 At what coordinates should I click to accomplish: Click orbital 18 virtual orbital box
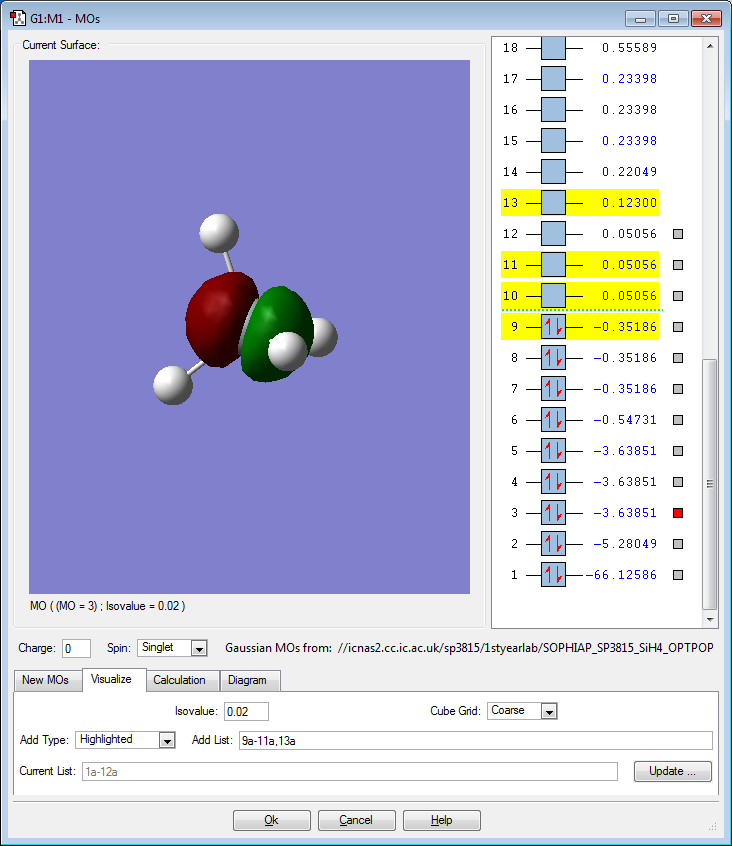(x=553, y=48)
